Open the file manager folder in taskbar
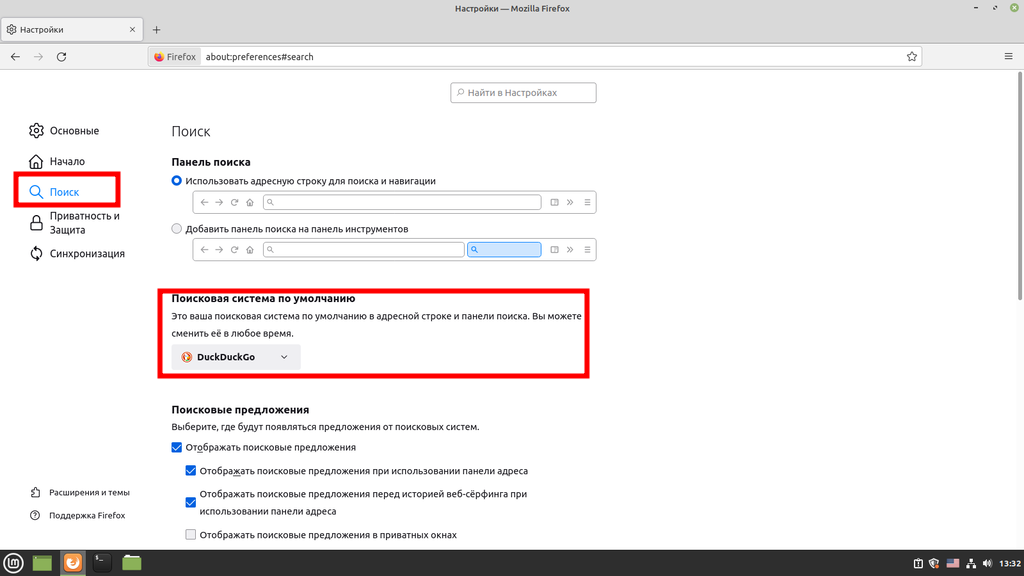1024x576 pixels. click(132, 563)
